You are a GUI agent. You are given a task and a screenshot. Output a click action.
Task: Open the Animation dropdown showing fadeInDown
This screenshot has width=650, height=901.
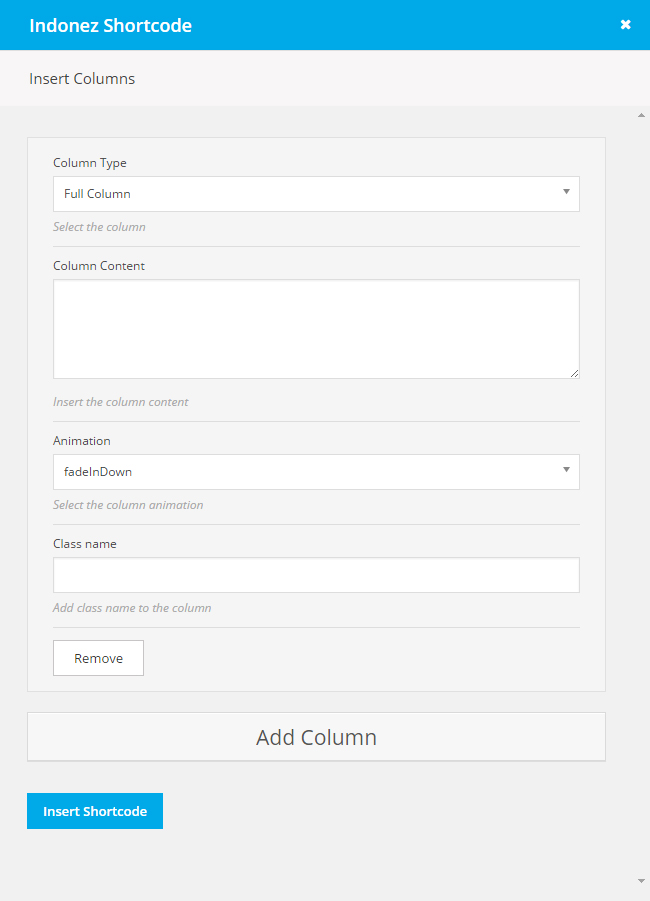[x=316, y=472]
